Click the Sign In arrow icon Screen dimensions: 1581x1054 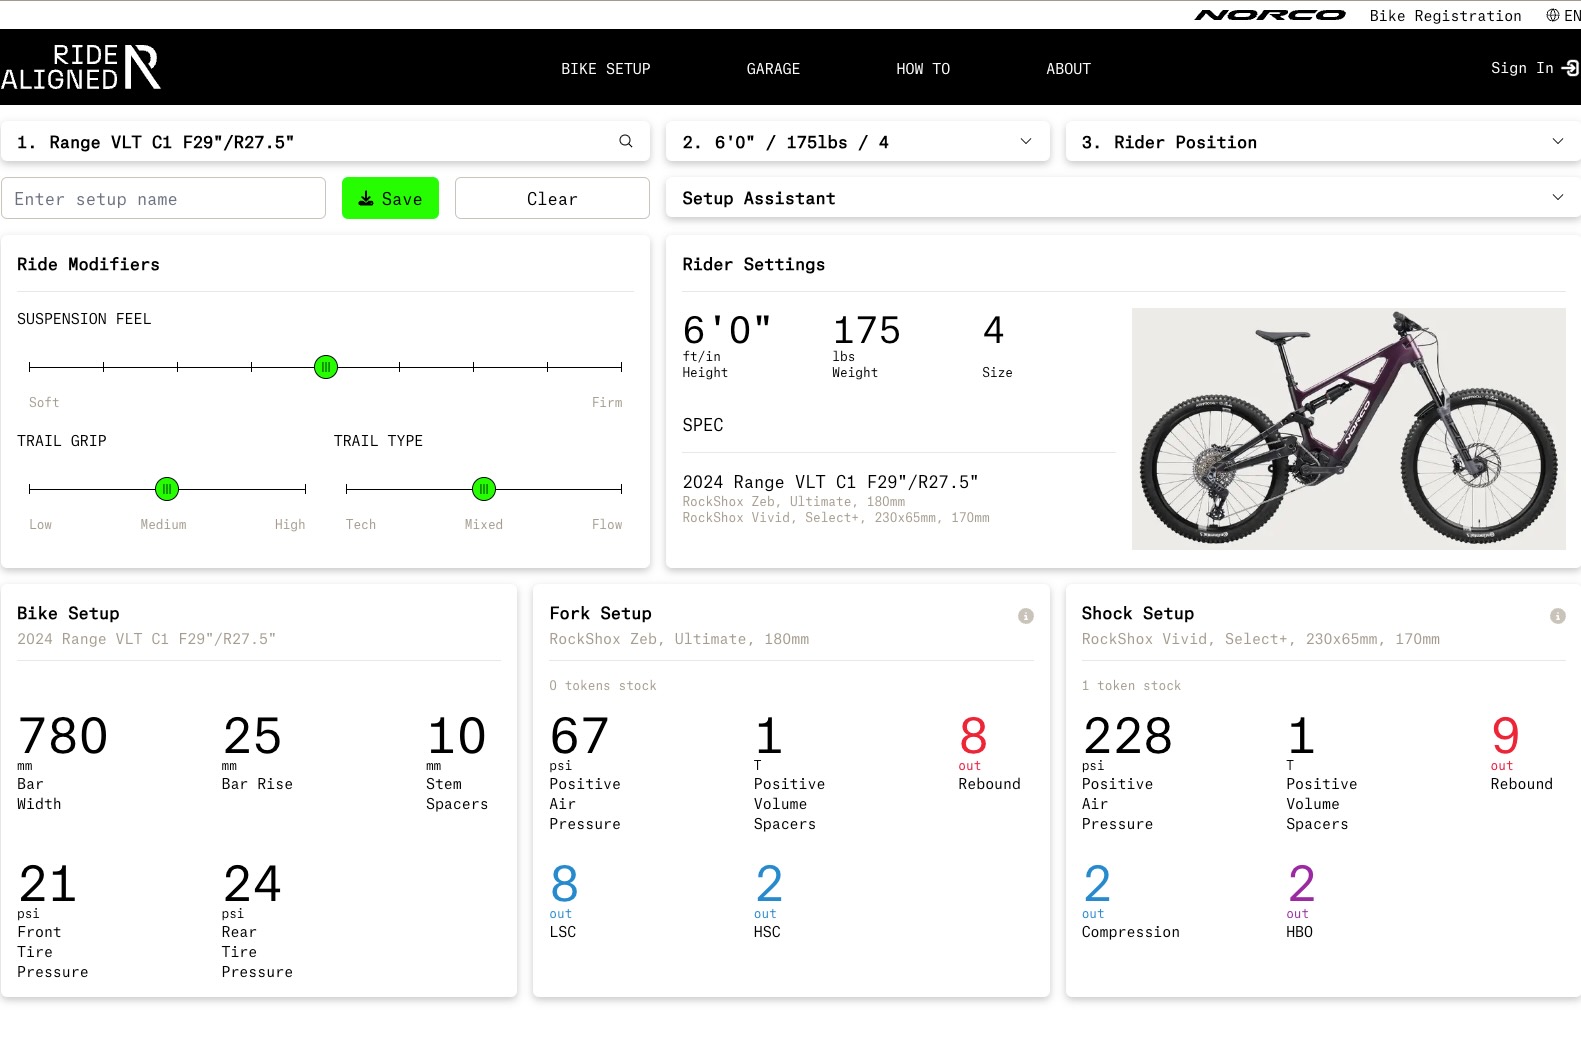[x=1571, y=68]
